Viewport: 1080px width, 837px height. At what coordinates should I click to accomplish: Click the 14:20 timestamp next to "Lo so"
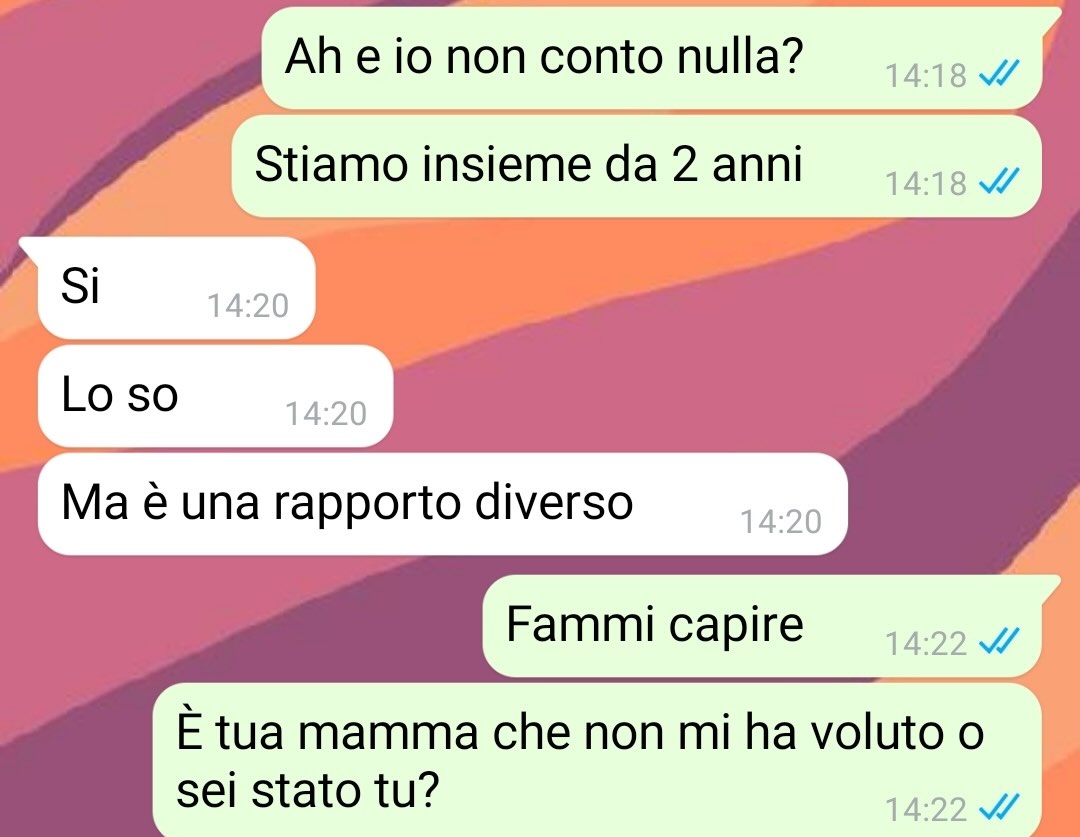pyautogui.click(x=326, y=413)
